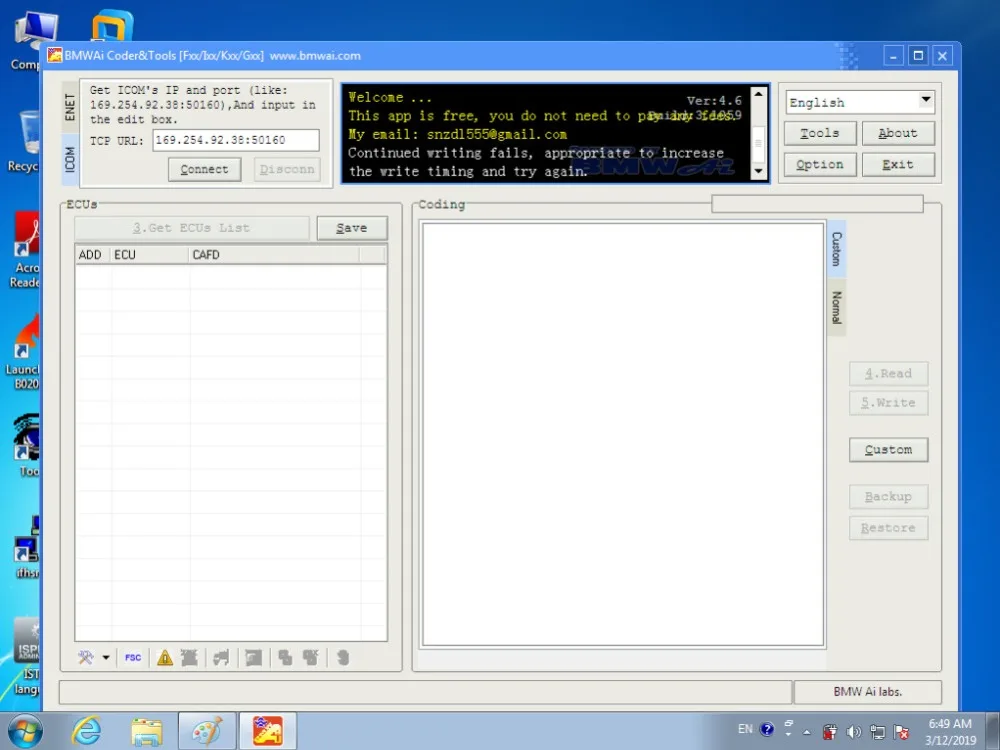Click the yellow warning triangle icon

(164, 657)
